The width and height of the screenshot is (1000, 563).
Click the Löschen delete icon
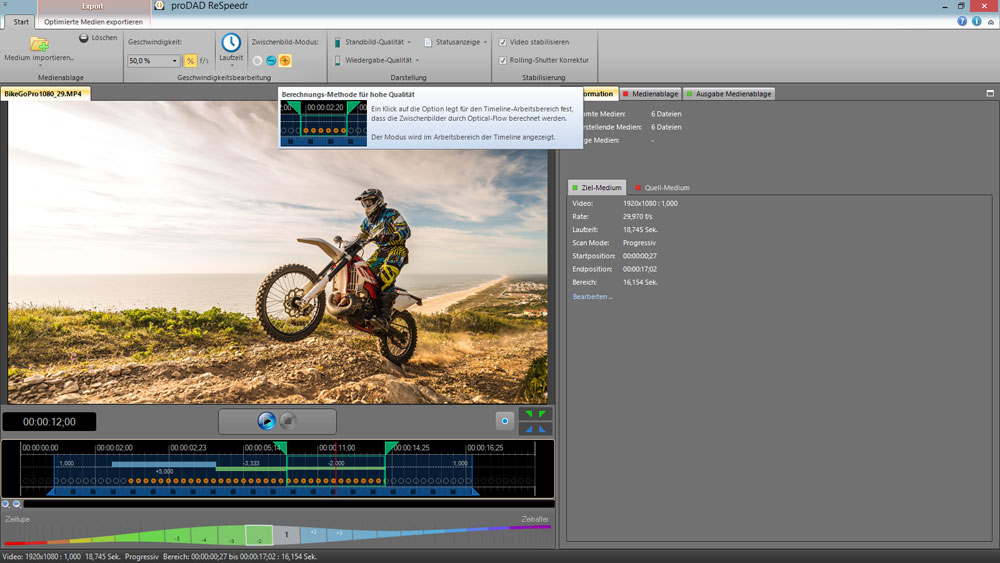84,38
